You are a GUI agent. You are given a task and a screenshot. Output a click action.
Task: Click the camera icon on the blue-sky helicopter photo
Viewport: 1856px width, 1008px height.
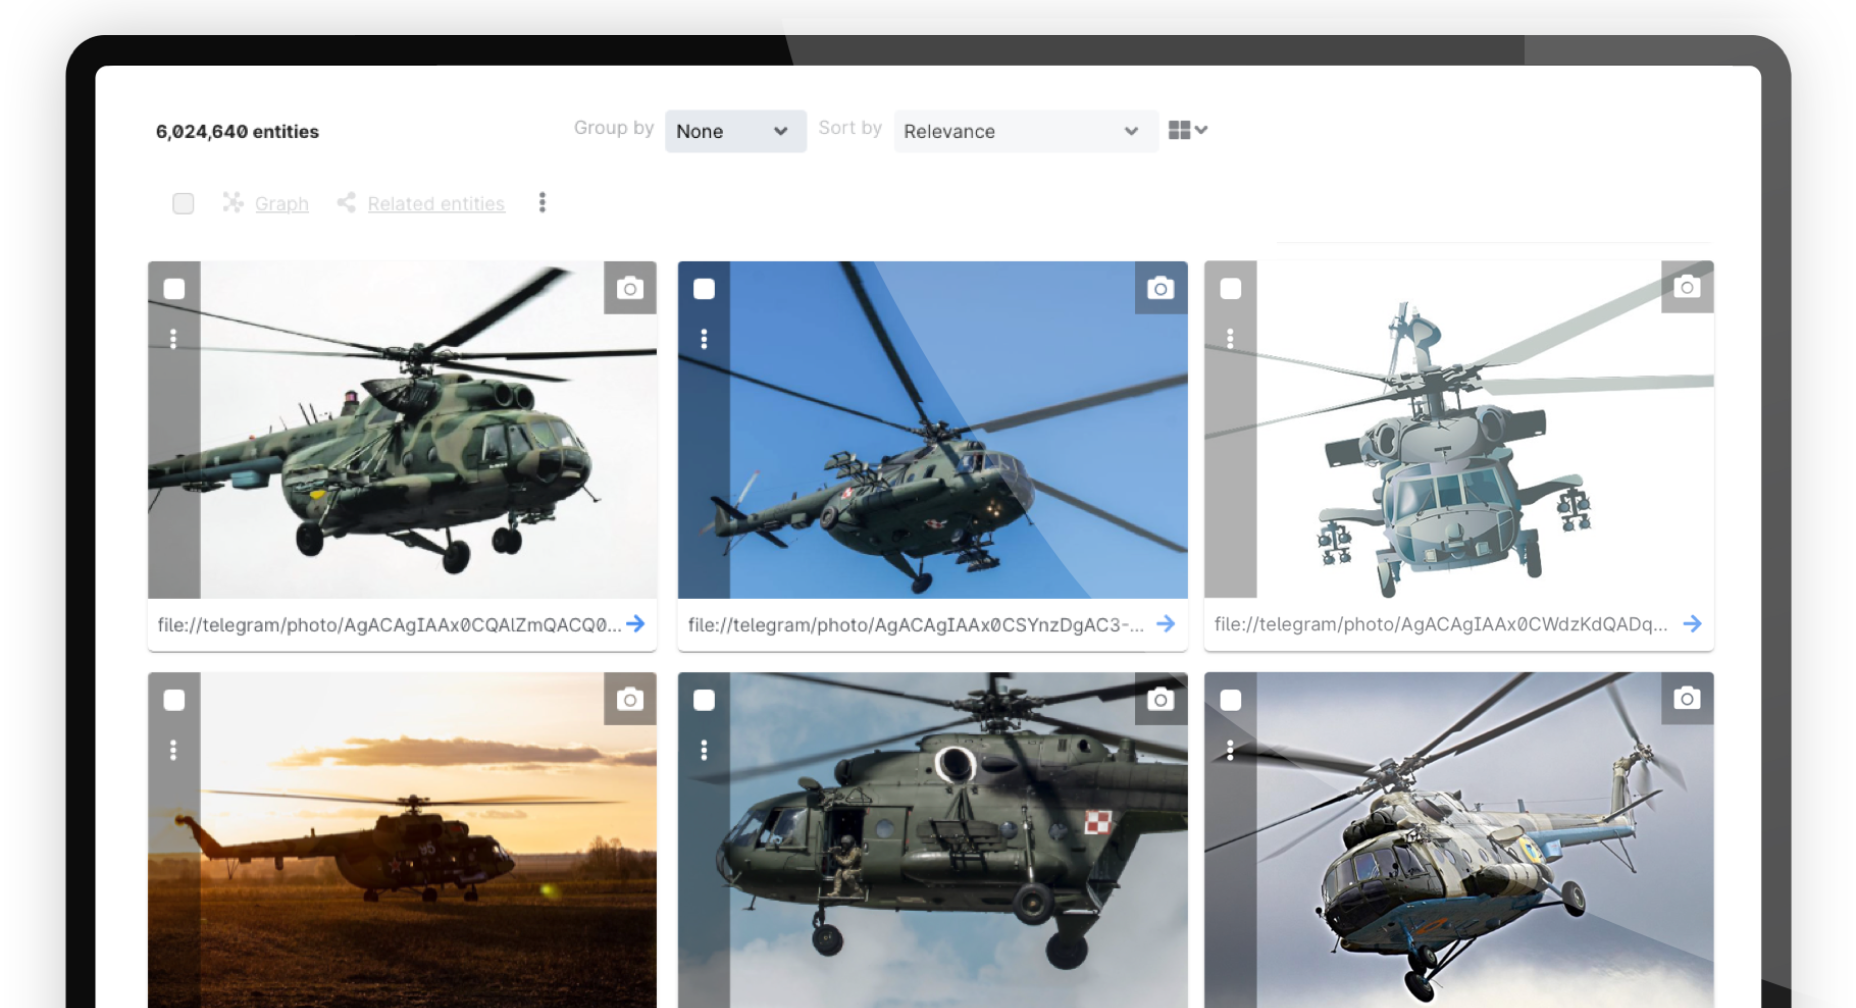tap(1160, 289)
